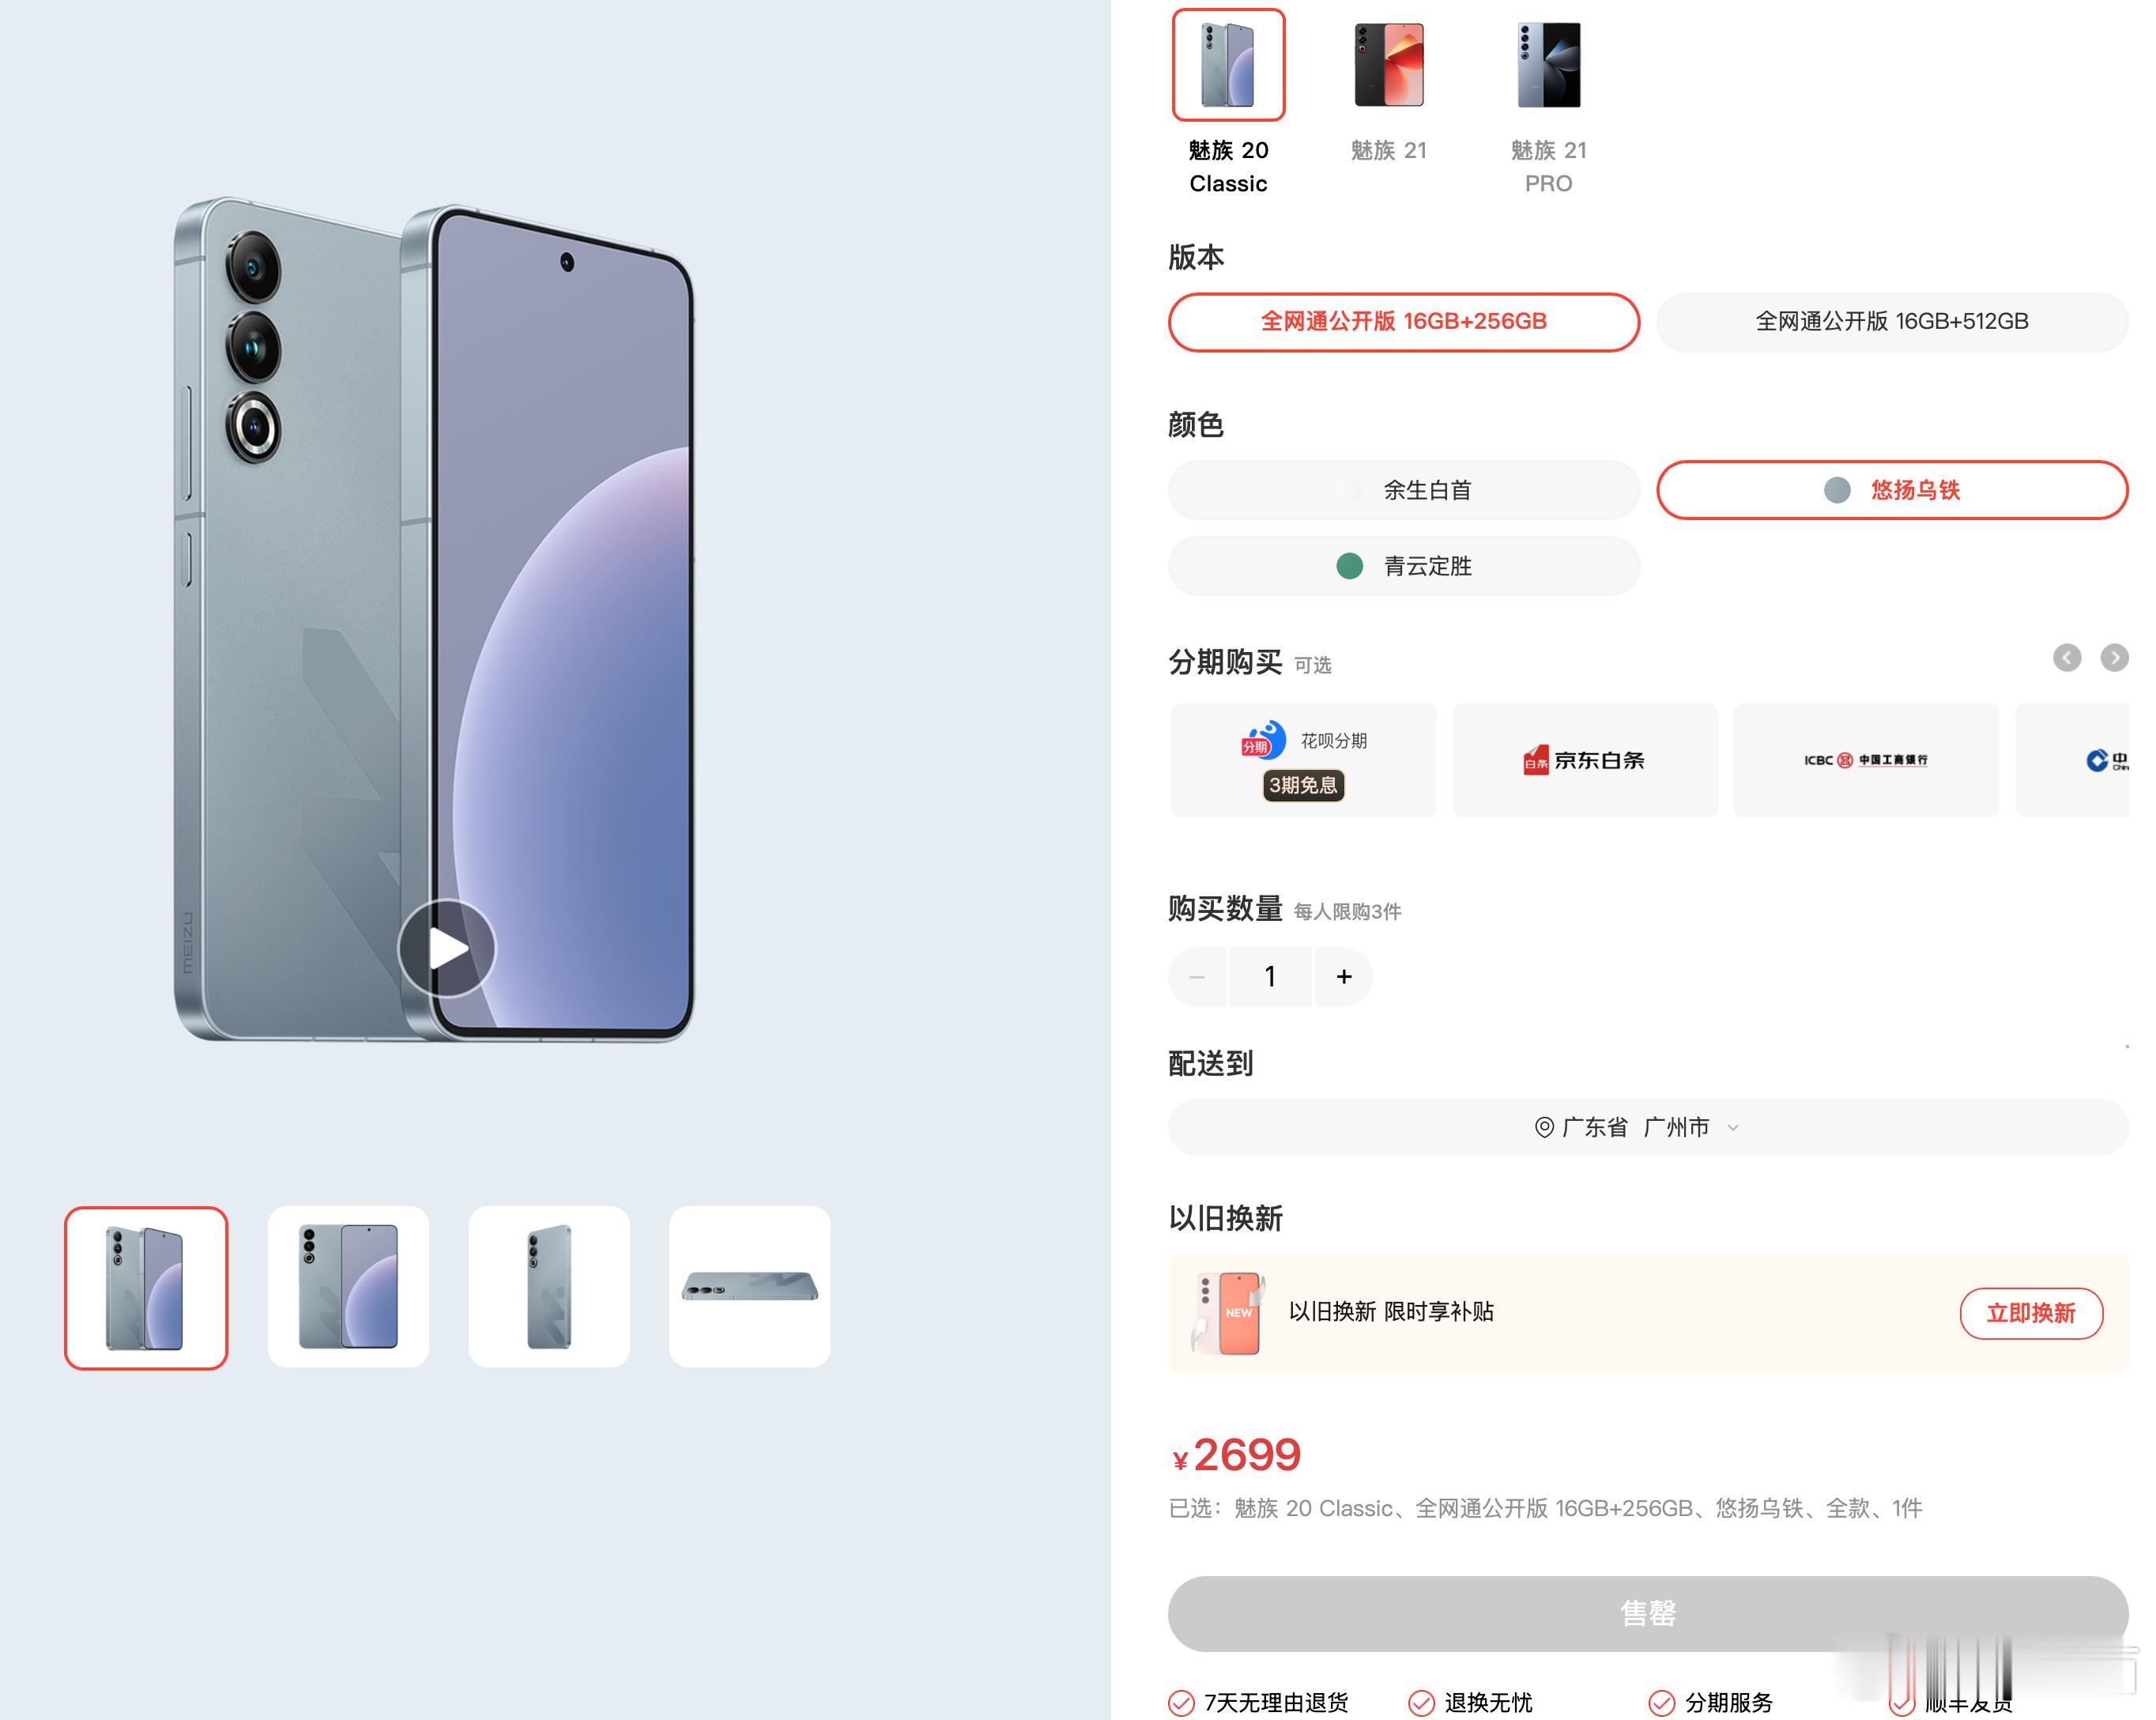The image size is (2156, 1720).
Task: Choose ICBC 中国工商银行 installment option
Action: click(x=1866, y=760)
